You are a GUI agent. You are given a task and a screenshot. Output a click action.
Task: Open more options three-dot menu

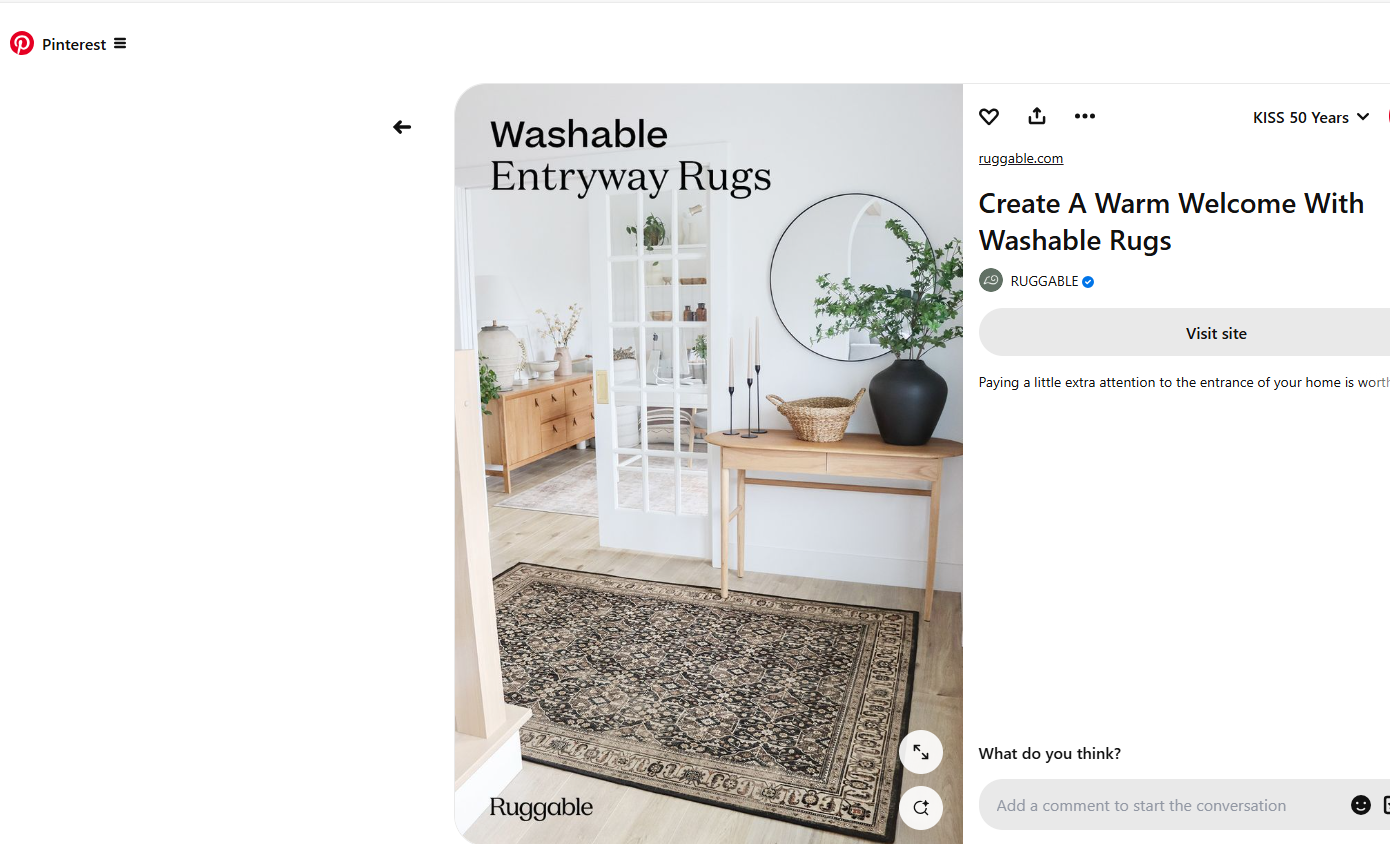click(1085, 116)
